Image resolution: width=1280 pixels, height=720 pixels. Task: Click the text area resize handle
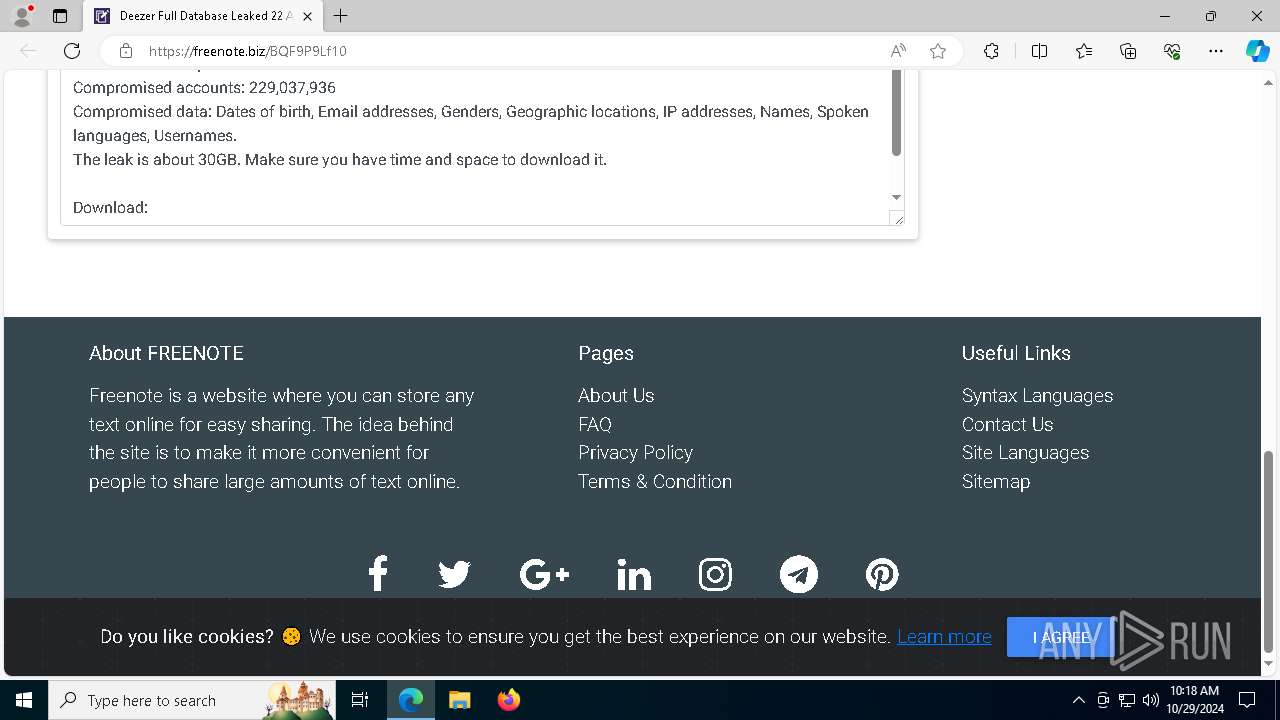pyautogui.click(x=897, y=218)
